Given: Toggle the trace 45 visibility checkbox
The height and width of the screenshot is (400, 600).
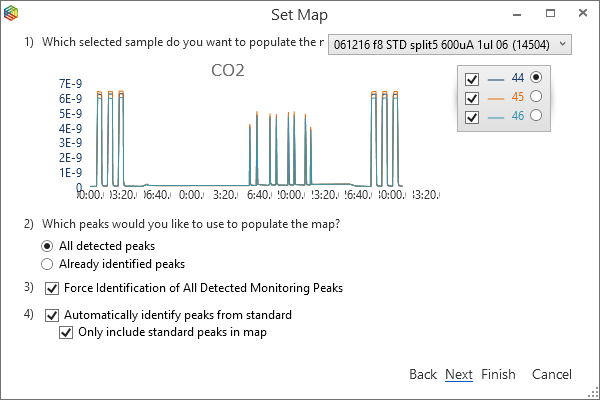Looking at the screenshot, I should (472, 98).
